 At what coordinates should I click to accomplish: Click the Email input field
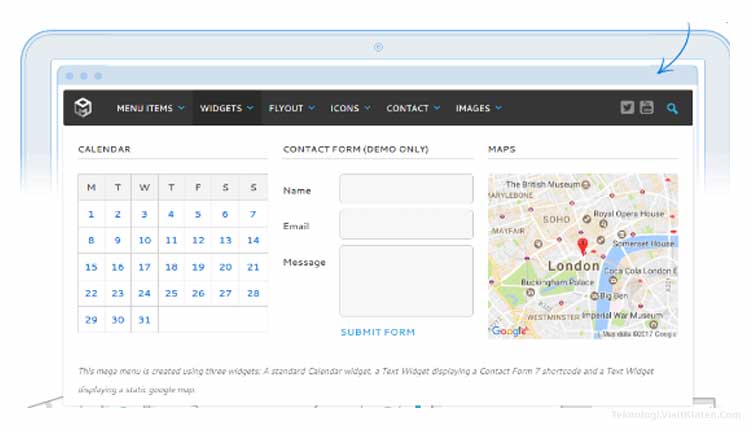coord(406,224)
